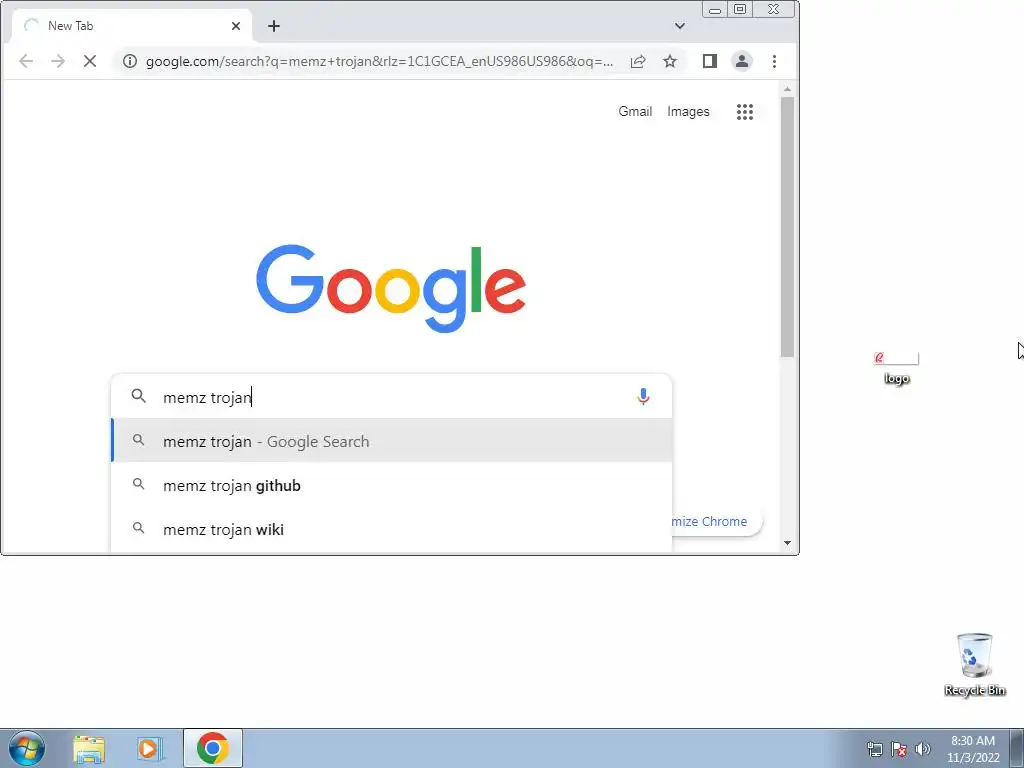
Task: Bookmark this page with star icon
Action: [670, 61]
